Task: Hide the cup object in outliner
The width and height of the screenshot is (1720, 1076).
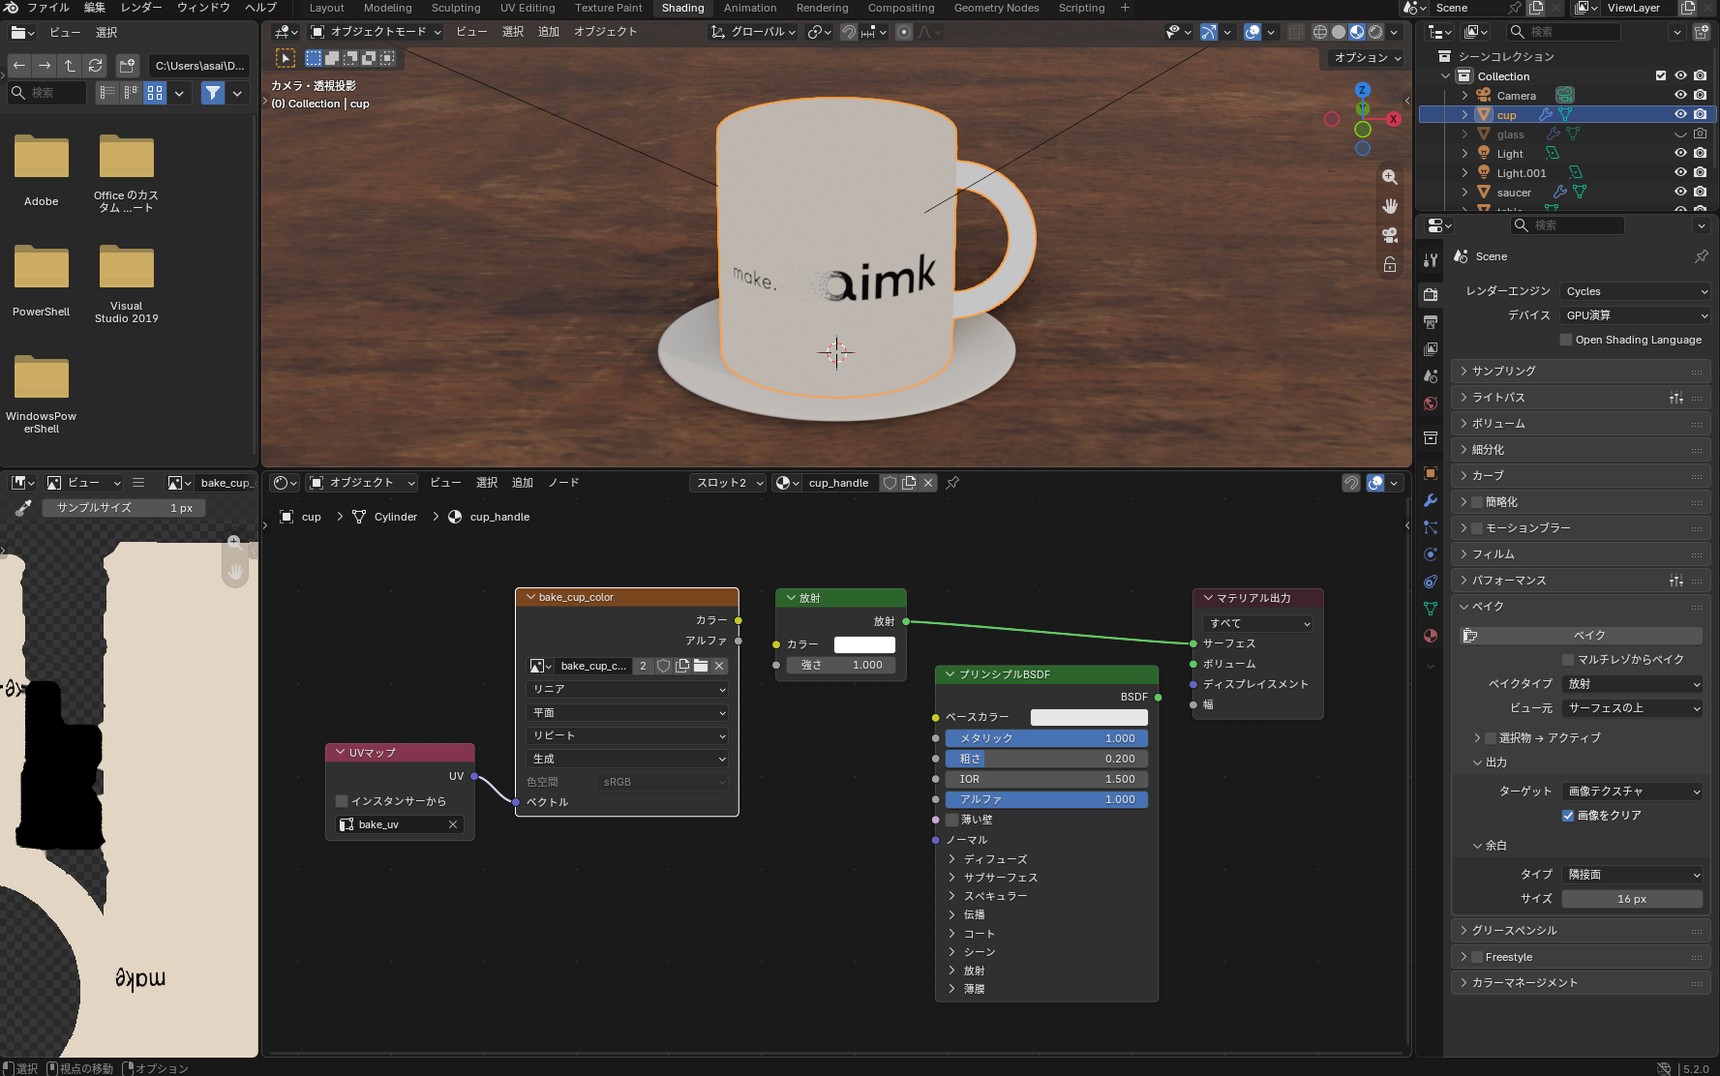Action: point(1680,115)
